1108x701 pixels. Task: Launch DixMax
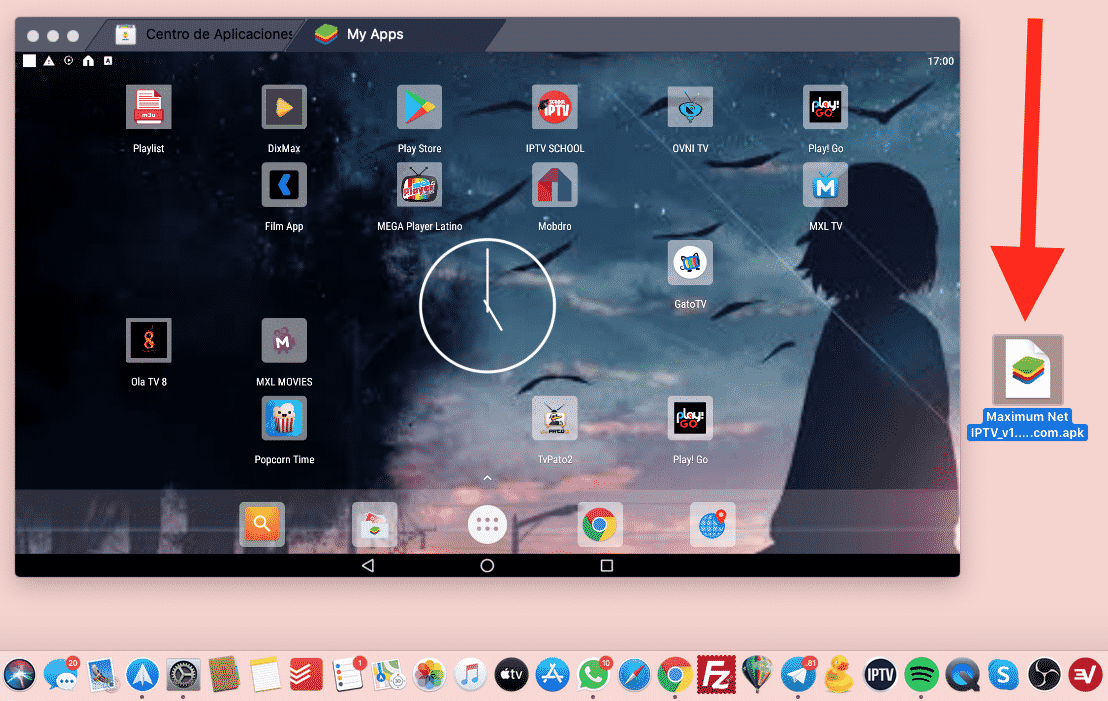tap(284, 107)
